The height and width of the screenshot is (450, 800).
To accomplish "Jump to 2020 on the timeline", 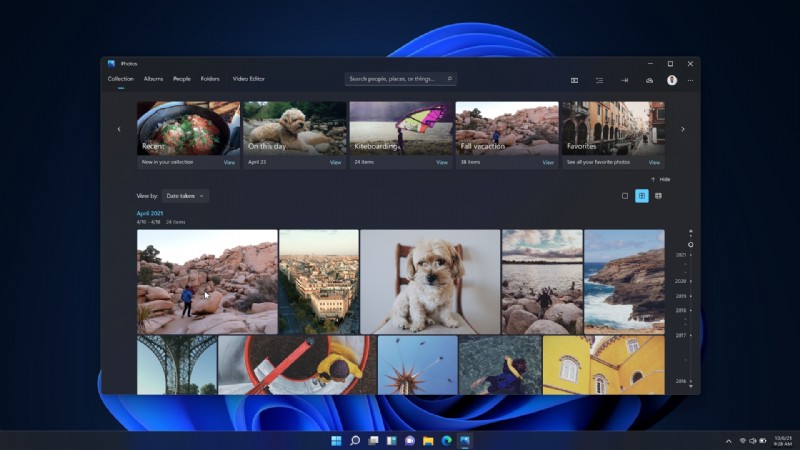I will [x=681, y=281].
